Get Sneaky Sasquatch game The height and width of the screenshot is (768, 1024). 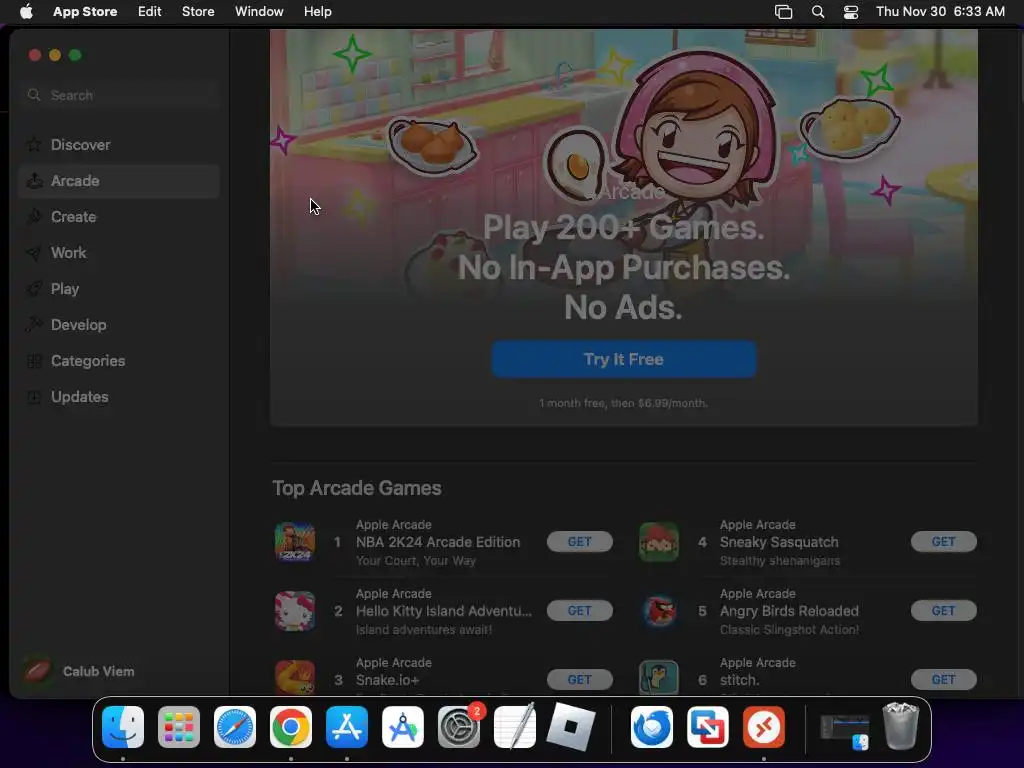click(943, 541)
